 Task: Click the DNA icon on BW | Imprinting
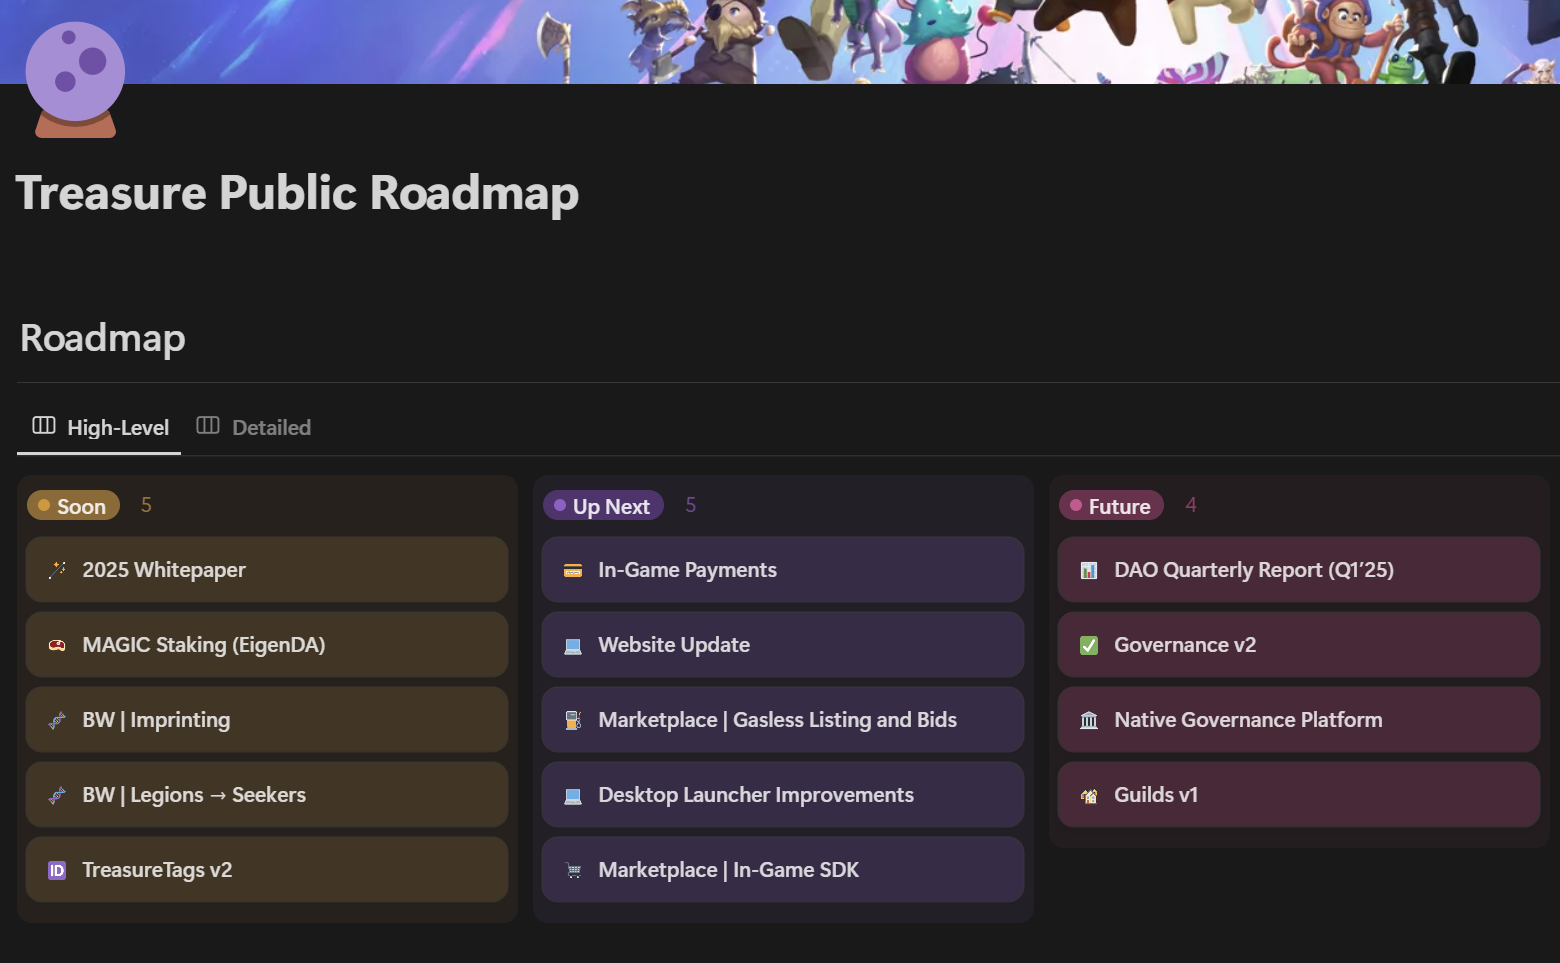[57, 720]
